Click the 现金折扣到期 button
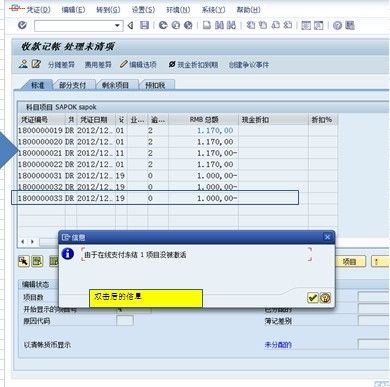The width and height of the screenshot is (390, 387). tap(193, 65)
